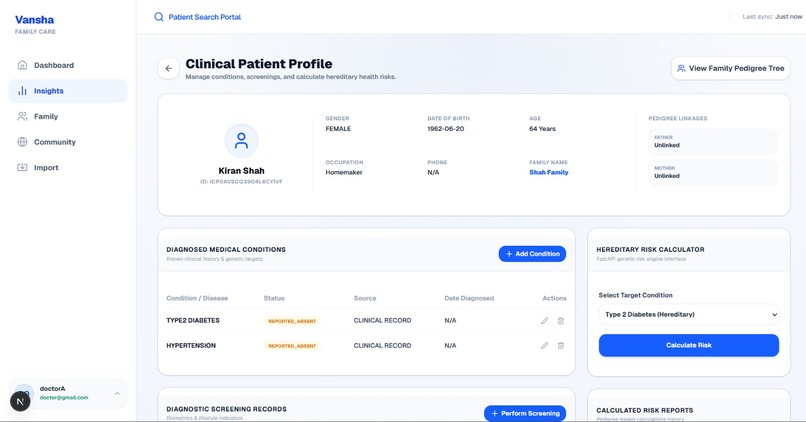This screenshot has width=806, height=422.
Task: Click the back arrow button
Action: [x=169, y=68]
